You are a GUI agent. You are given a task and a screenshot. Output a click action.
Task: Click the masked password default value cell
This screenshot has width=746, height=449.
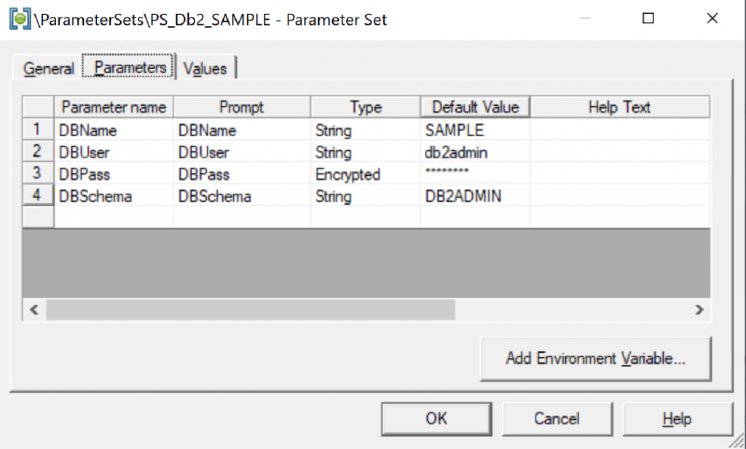point(475,173)
